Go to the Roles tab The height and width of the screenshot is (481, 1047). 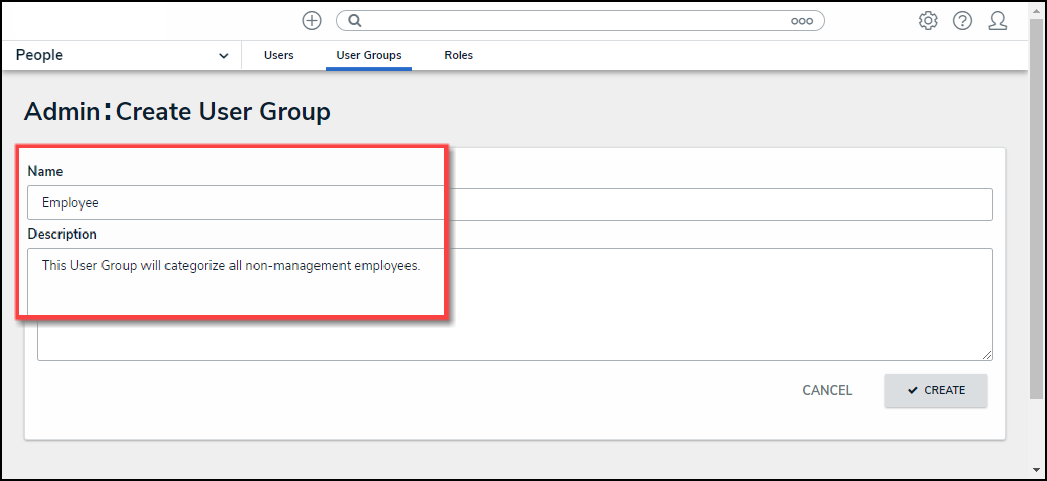click(x=459, y=55)
